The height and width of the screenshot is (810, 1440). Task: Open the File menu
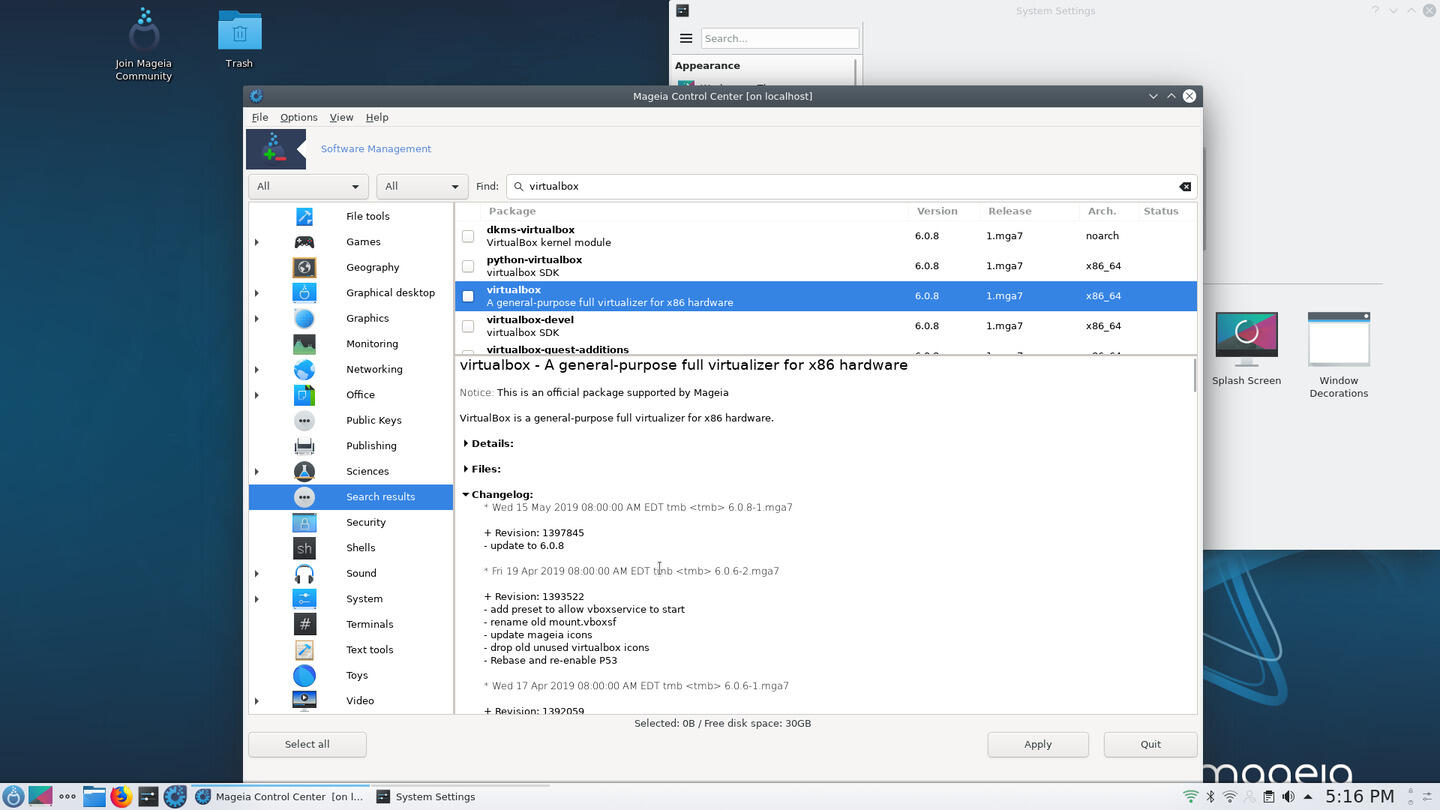[260, 117]
